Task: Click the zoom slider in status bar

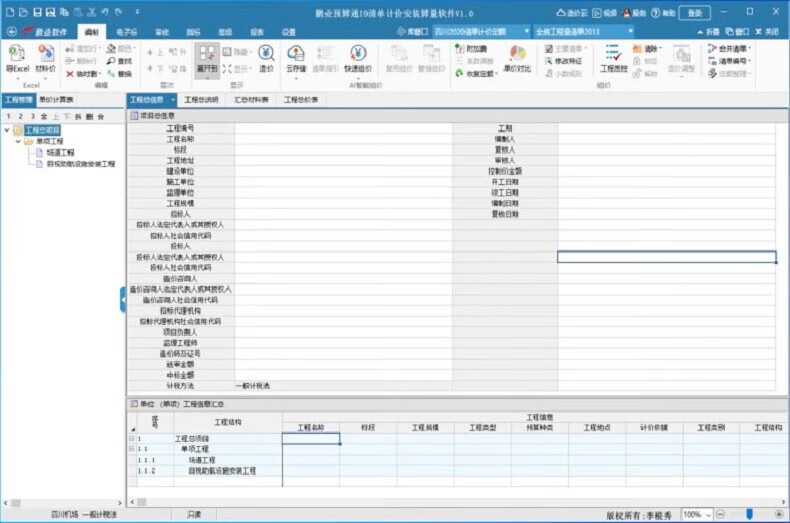Action: [x=749, y=514]
